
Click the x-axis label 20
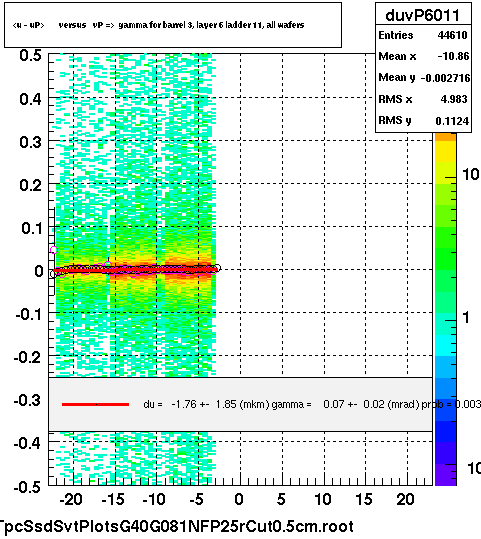point(405,499)
